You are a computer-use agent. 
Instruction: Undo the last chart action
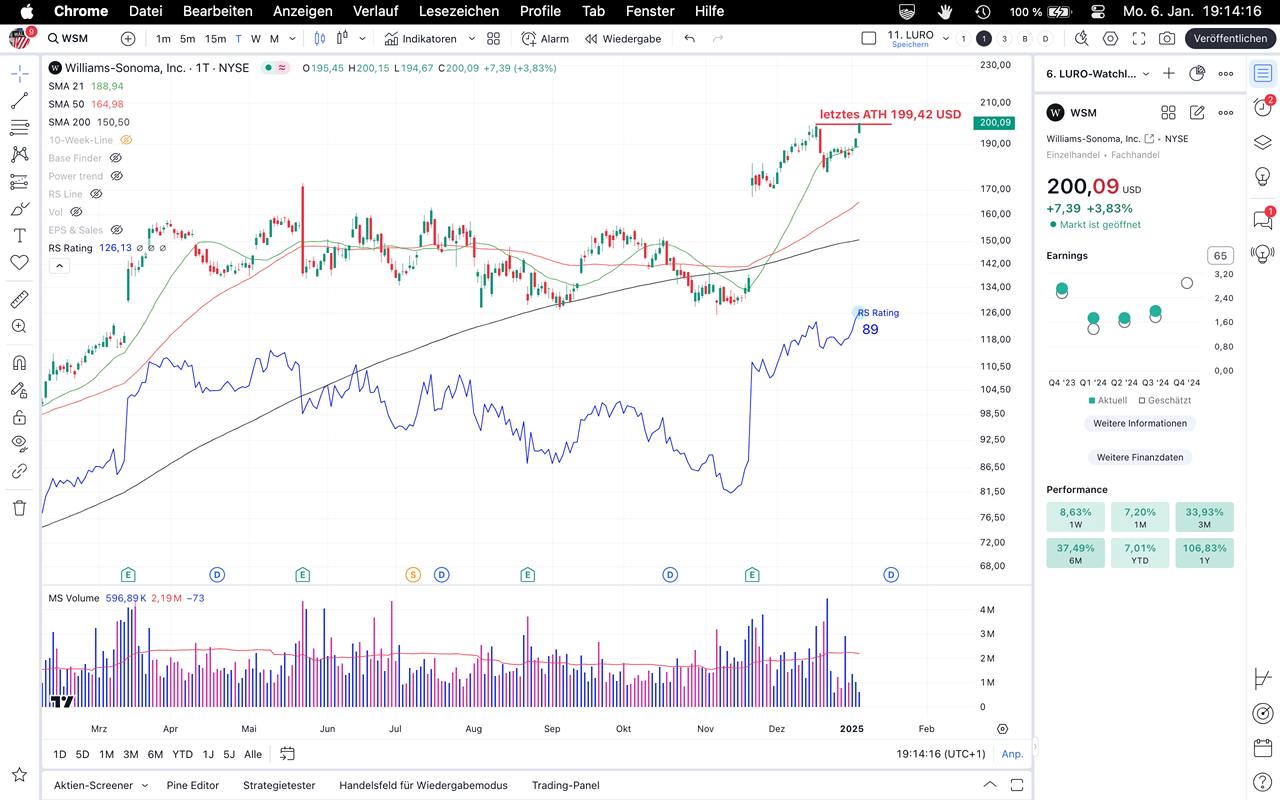coord(690,39)
